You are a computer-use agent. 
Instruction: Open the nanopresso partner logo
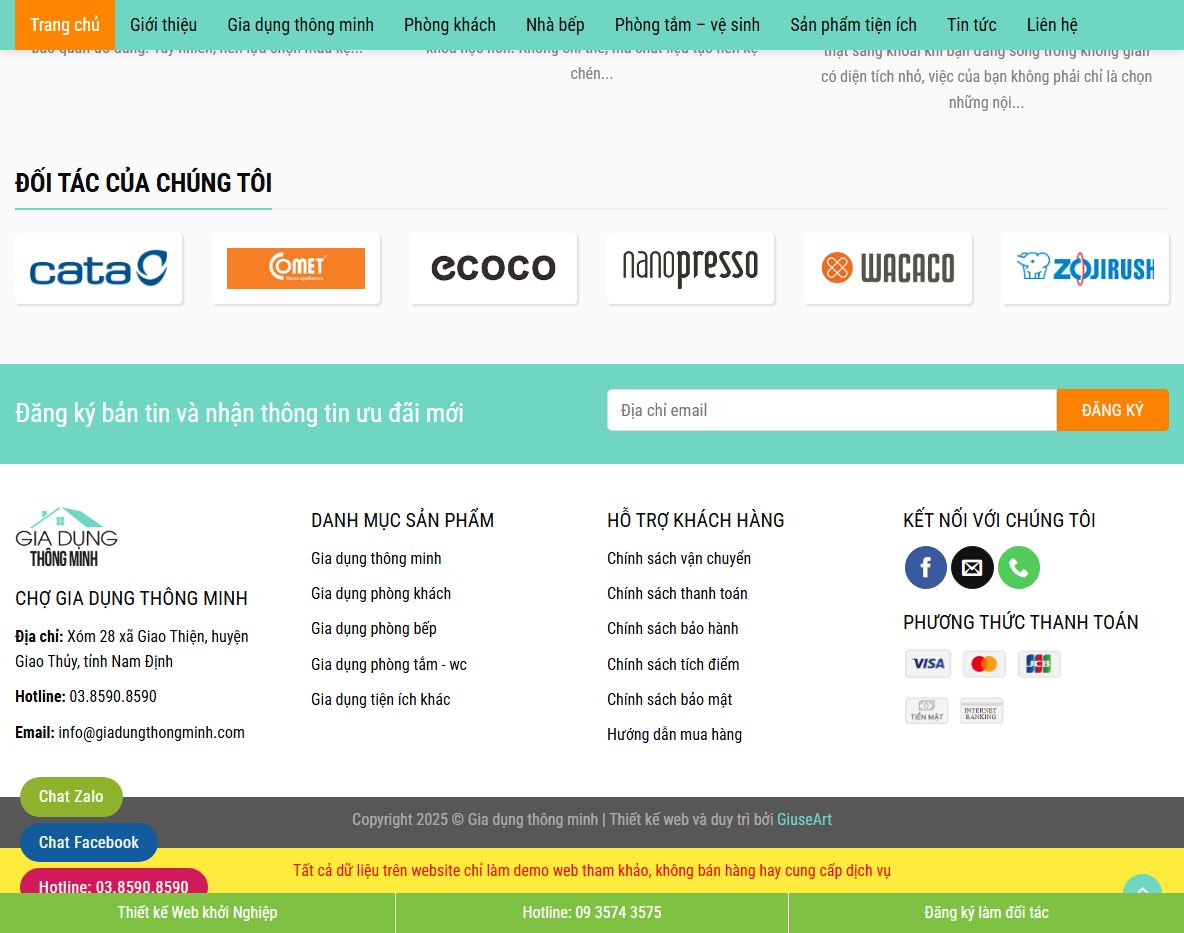coord(690,269)
